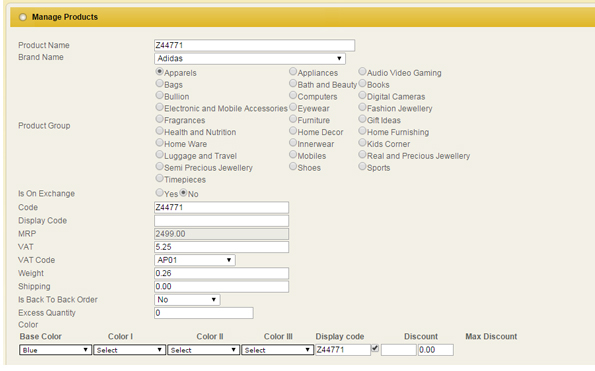Click the Product Group label text
595x371 pixels.
(x=44, y=126)
